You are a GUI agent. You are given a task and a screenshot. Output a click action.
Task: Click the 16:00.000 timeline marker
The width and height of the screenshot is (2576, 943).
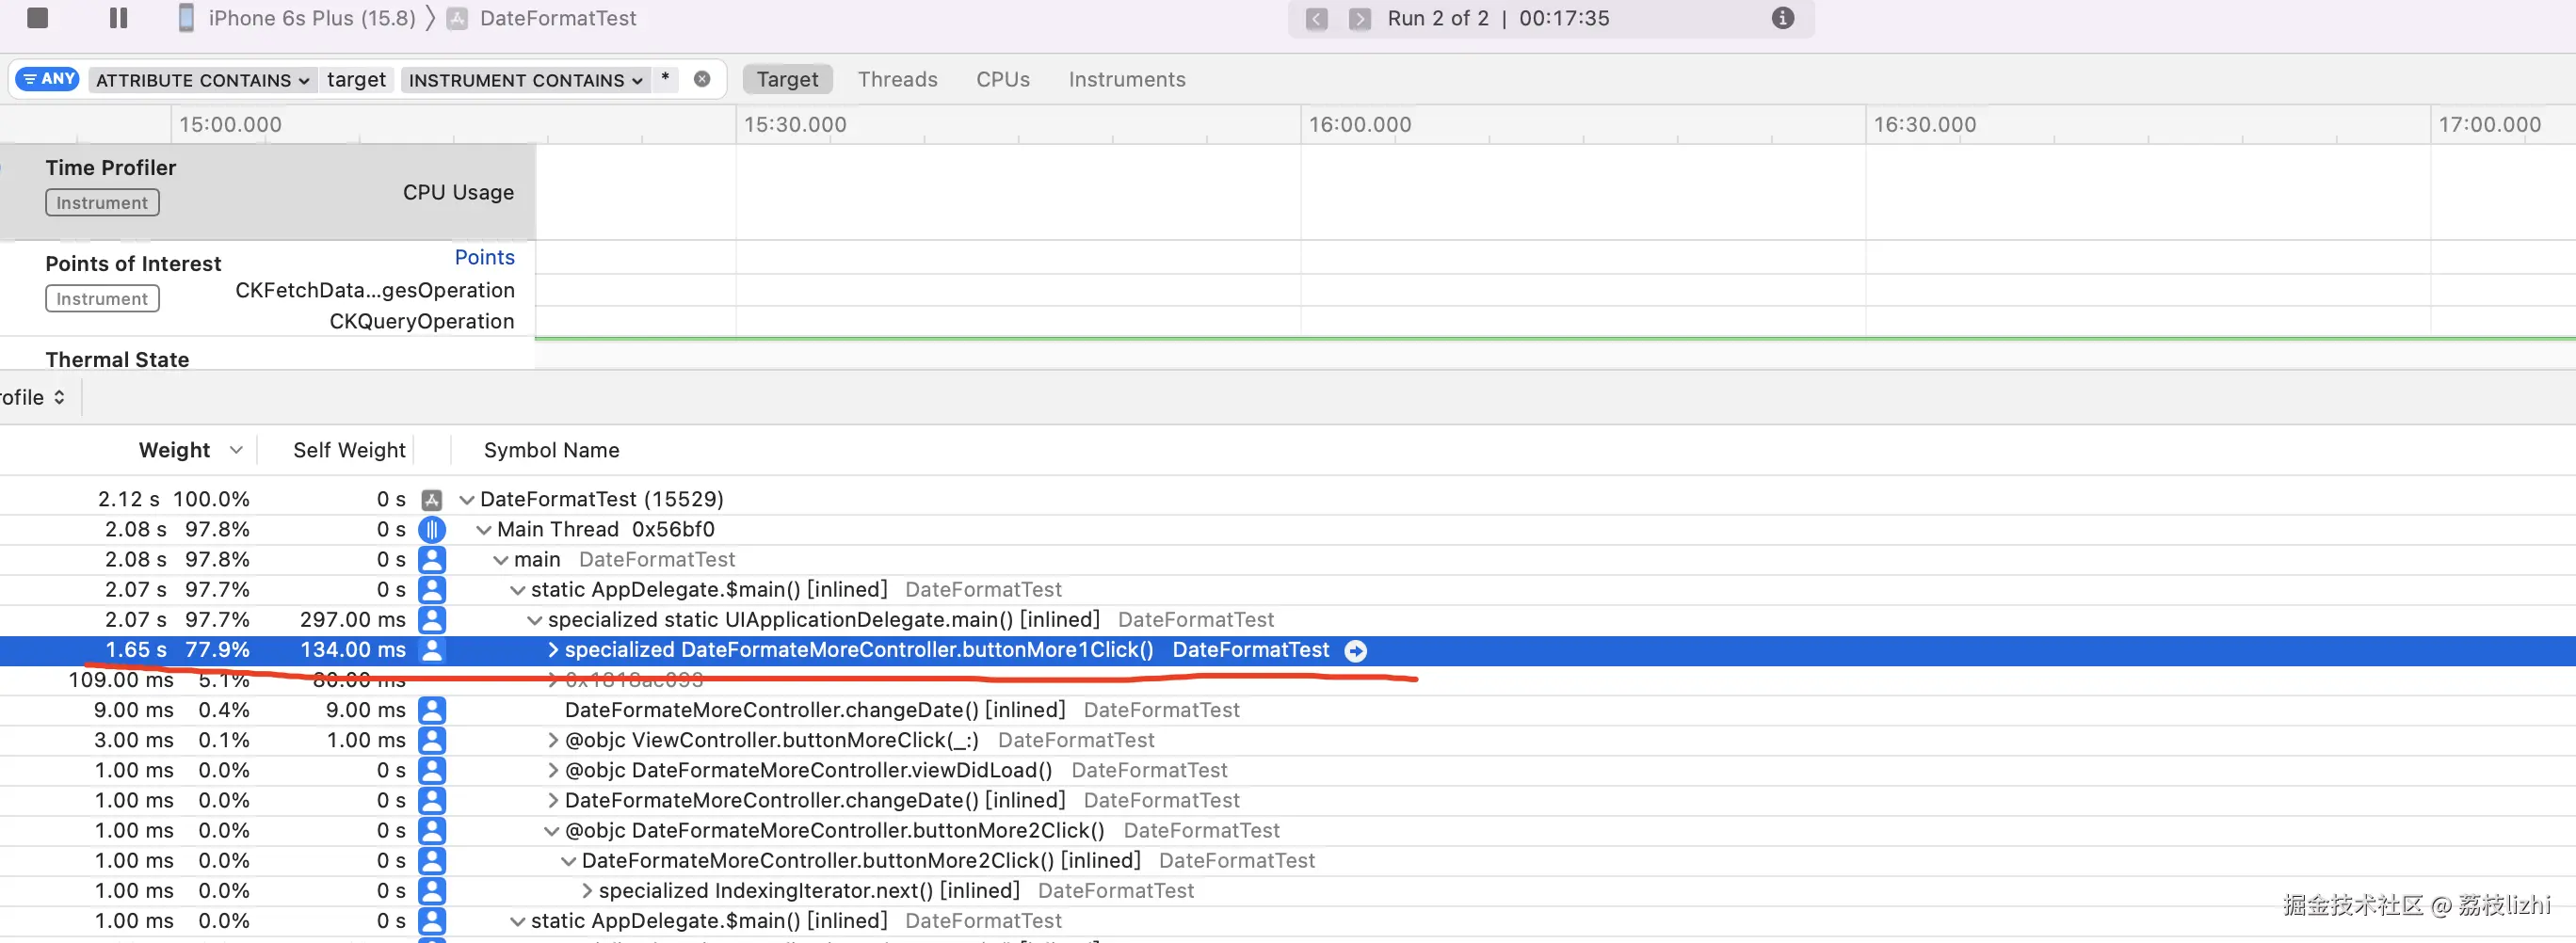tap(1360, 125)
